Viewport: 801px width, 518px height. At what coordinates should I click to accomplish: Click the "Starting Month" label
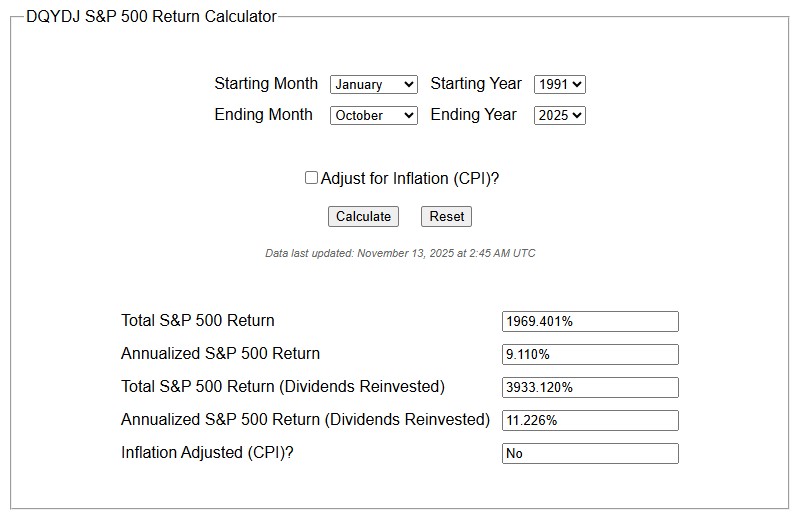point(266,84)
